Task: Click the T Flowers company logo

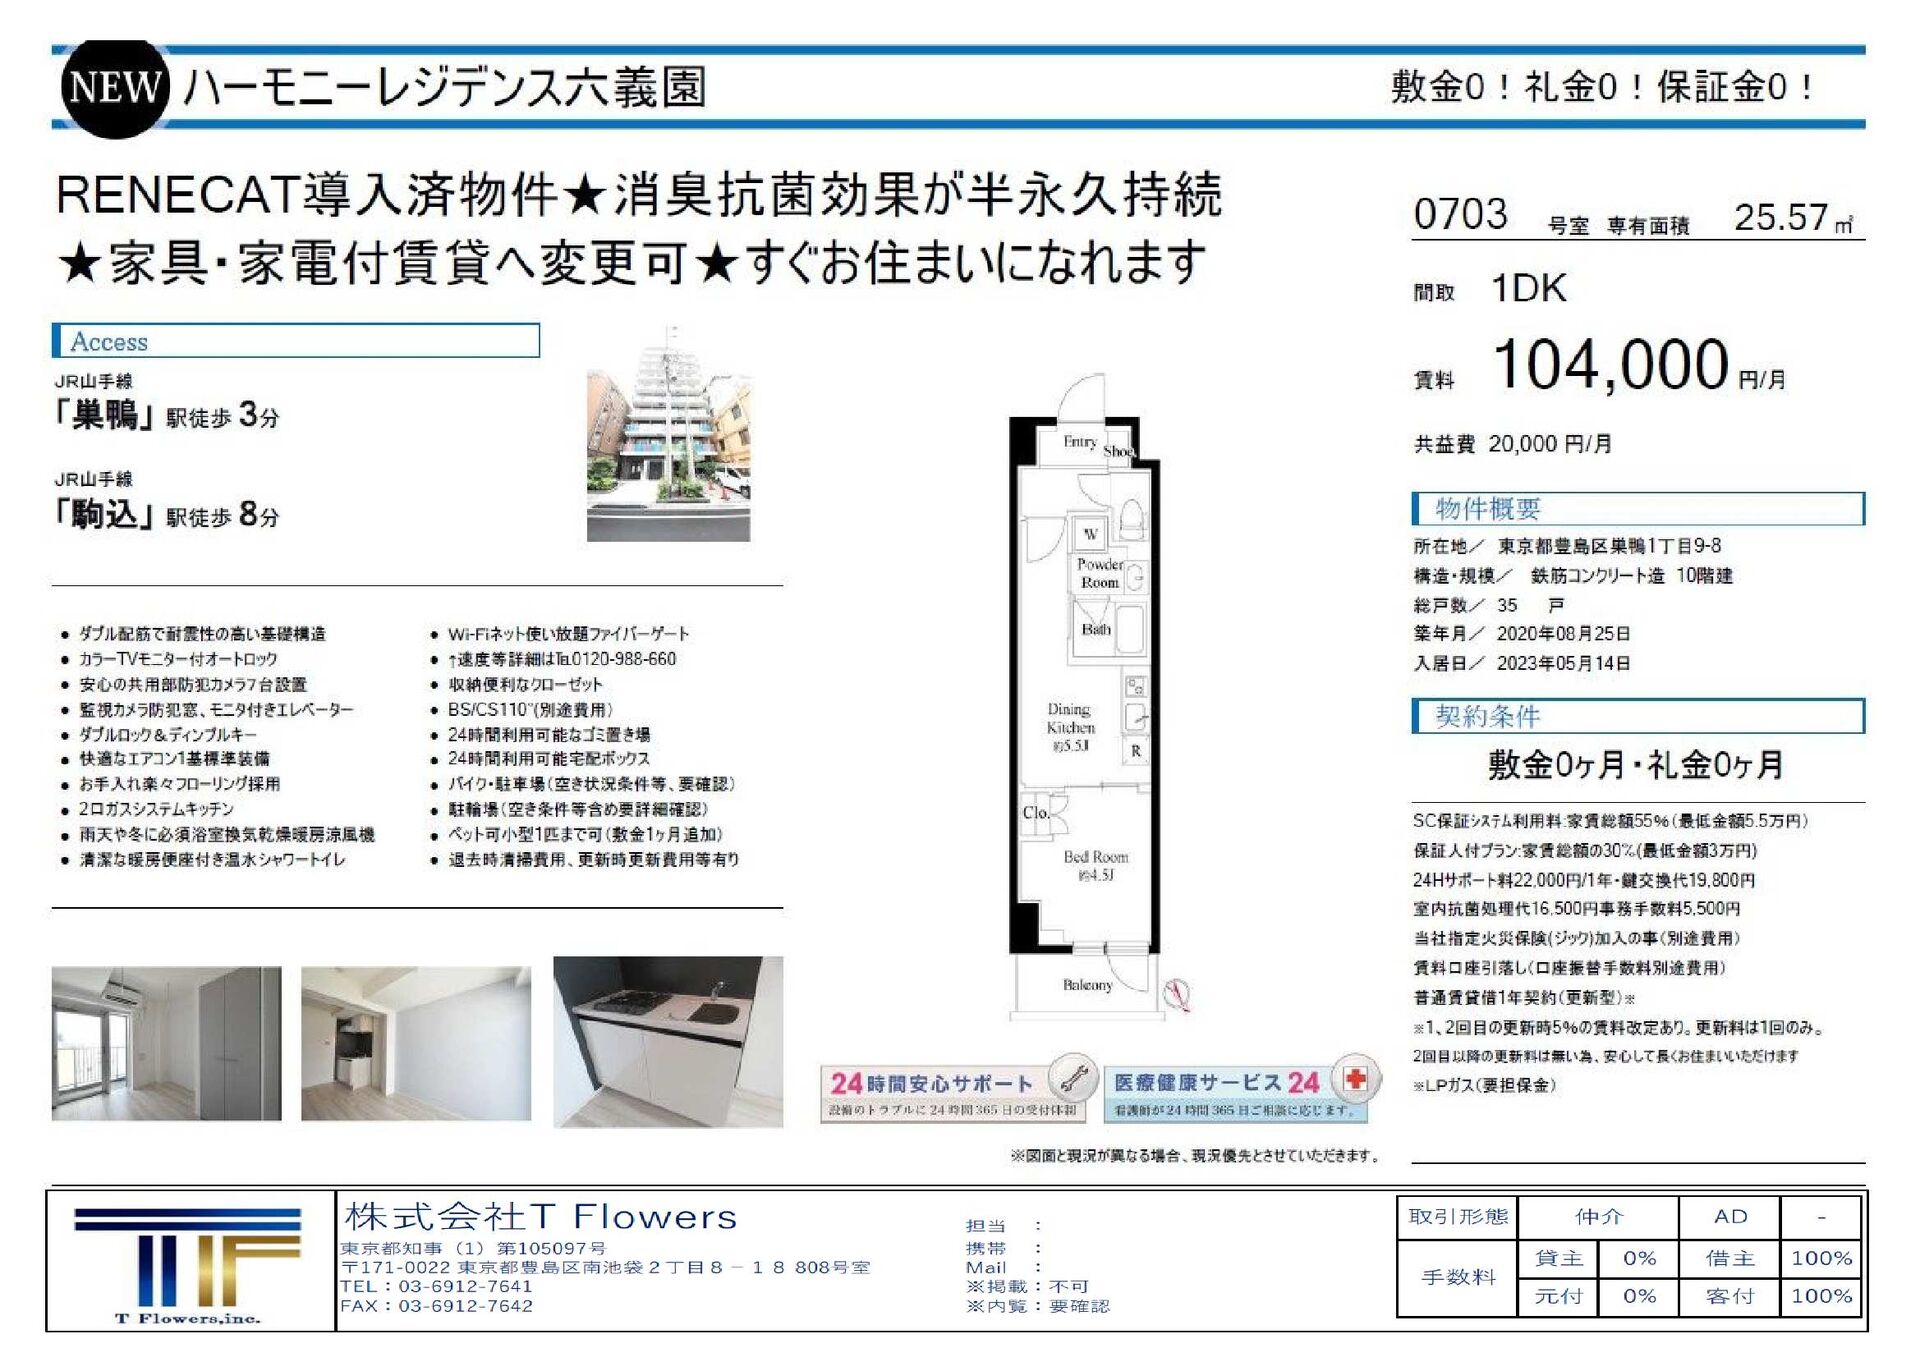Action: 187,1264
